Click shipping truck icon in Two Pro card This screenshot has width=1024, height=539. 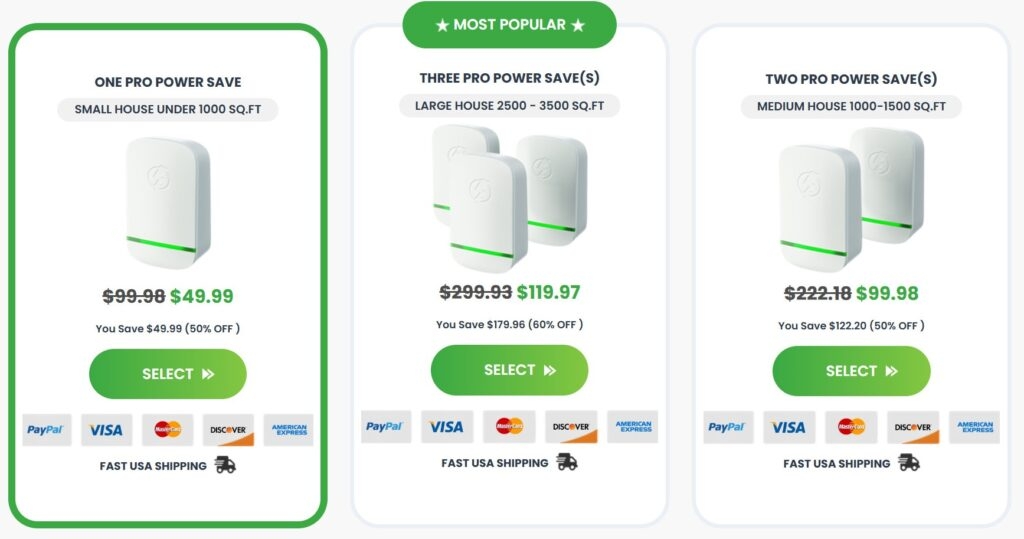(x=909, y=463)
